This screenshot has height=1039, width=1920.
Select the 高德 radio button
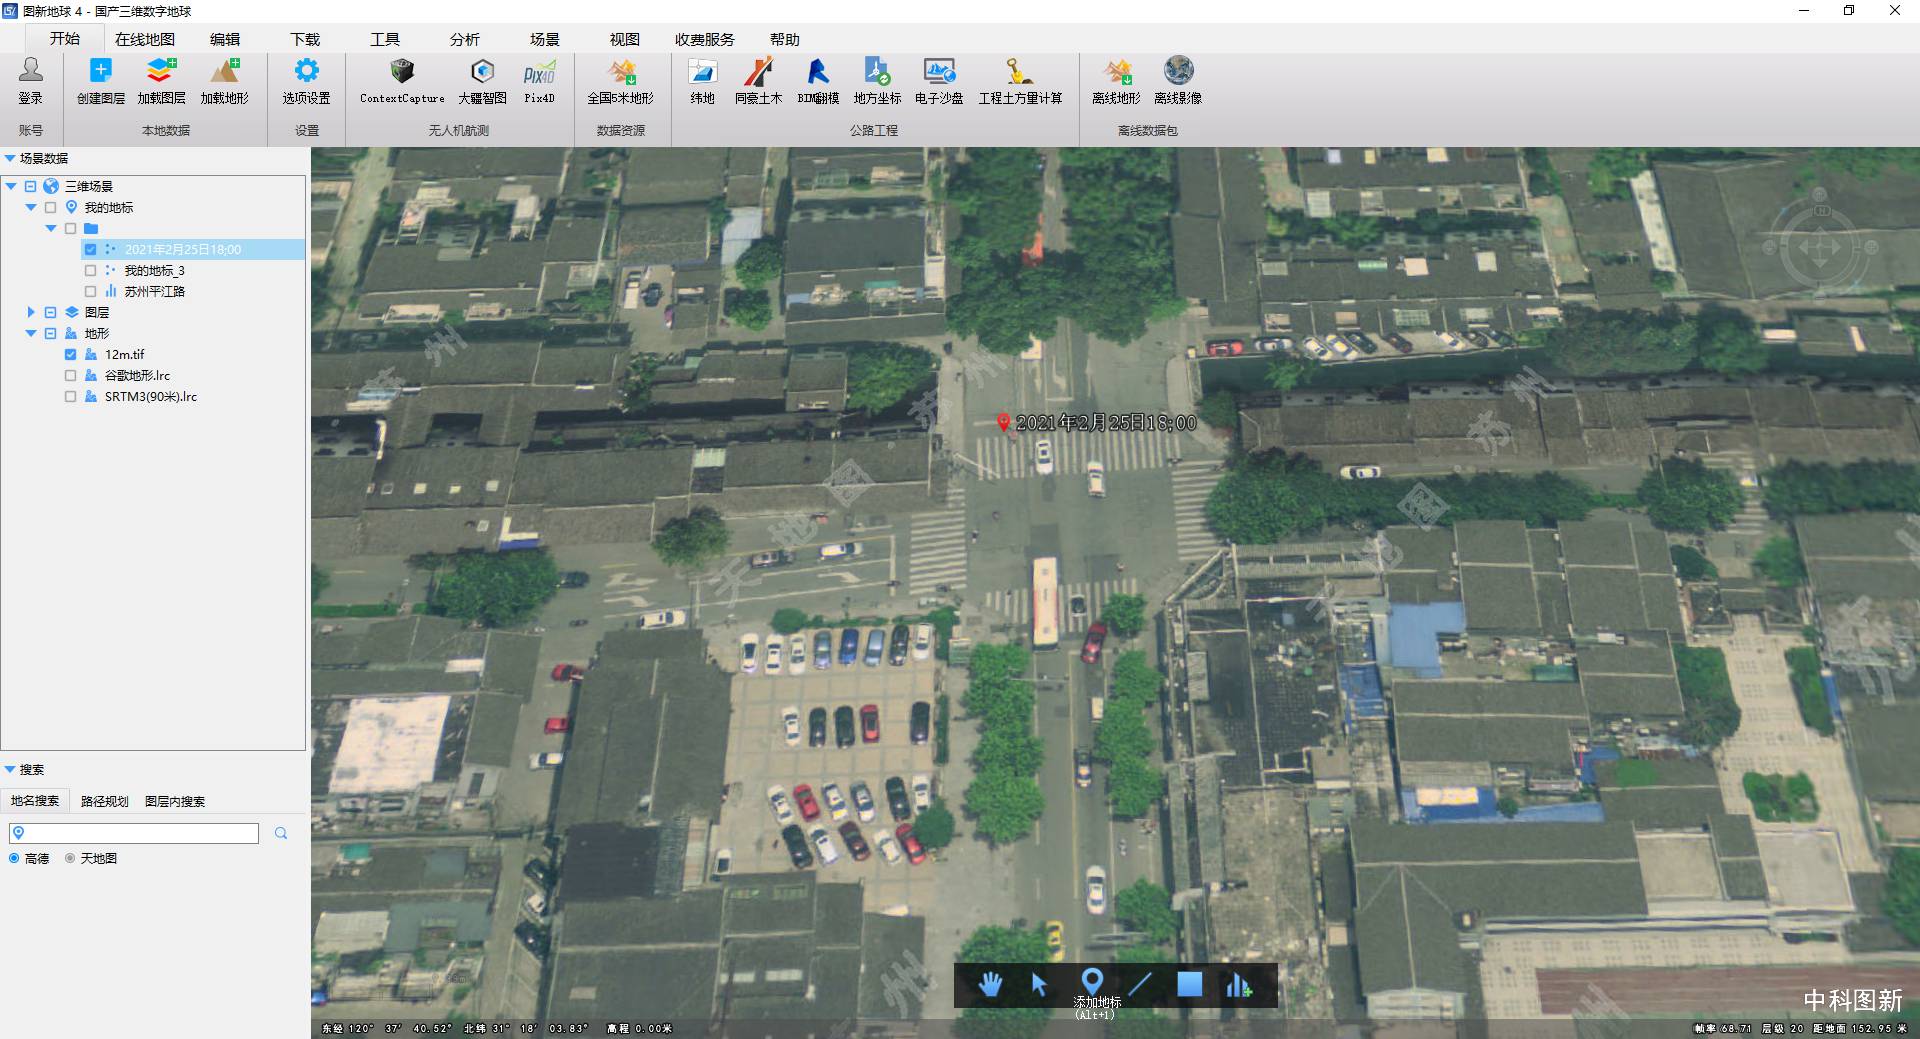click(x=14, y=858)
